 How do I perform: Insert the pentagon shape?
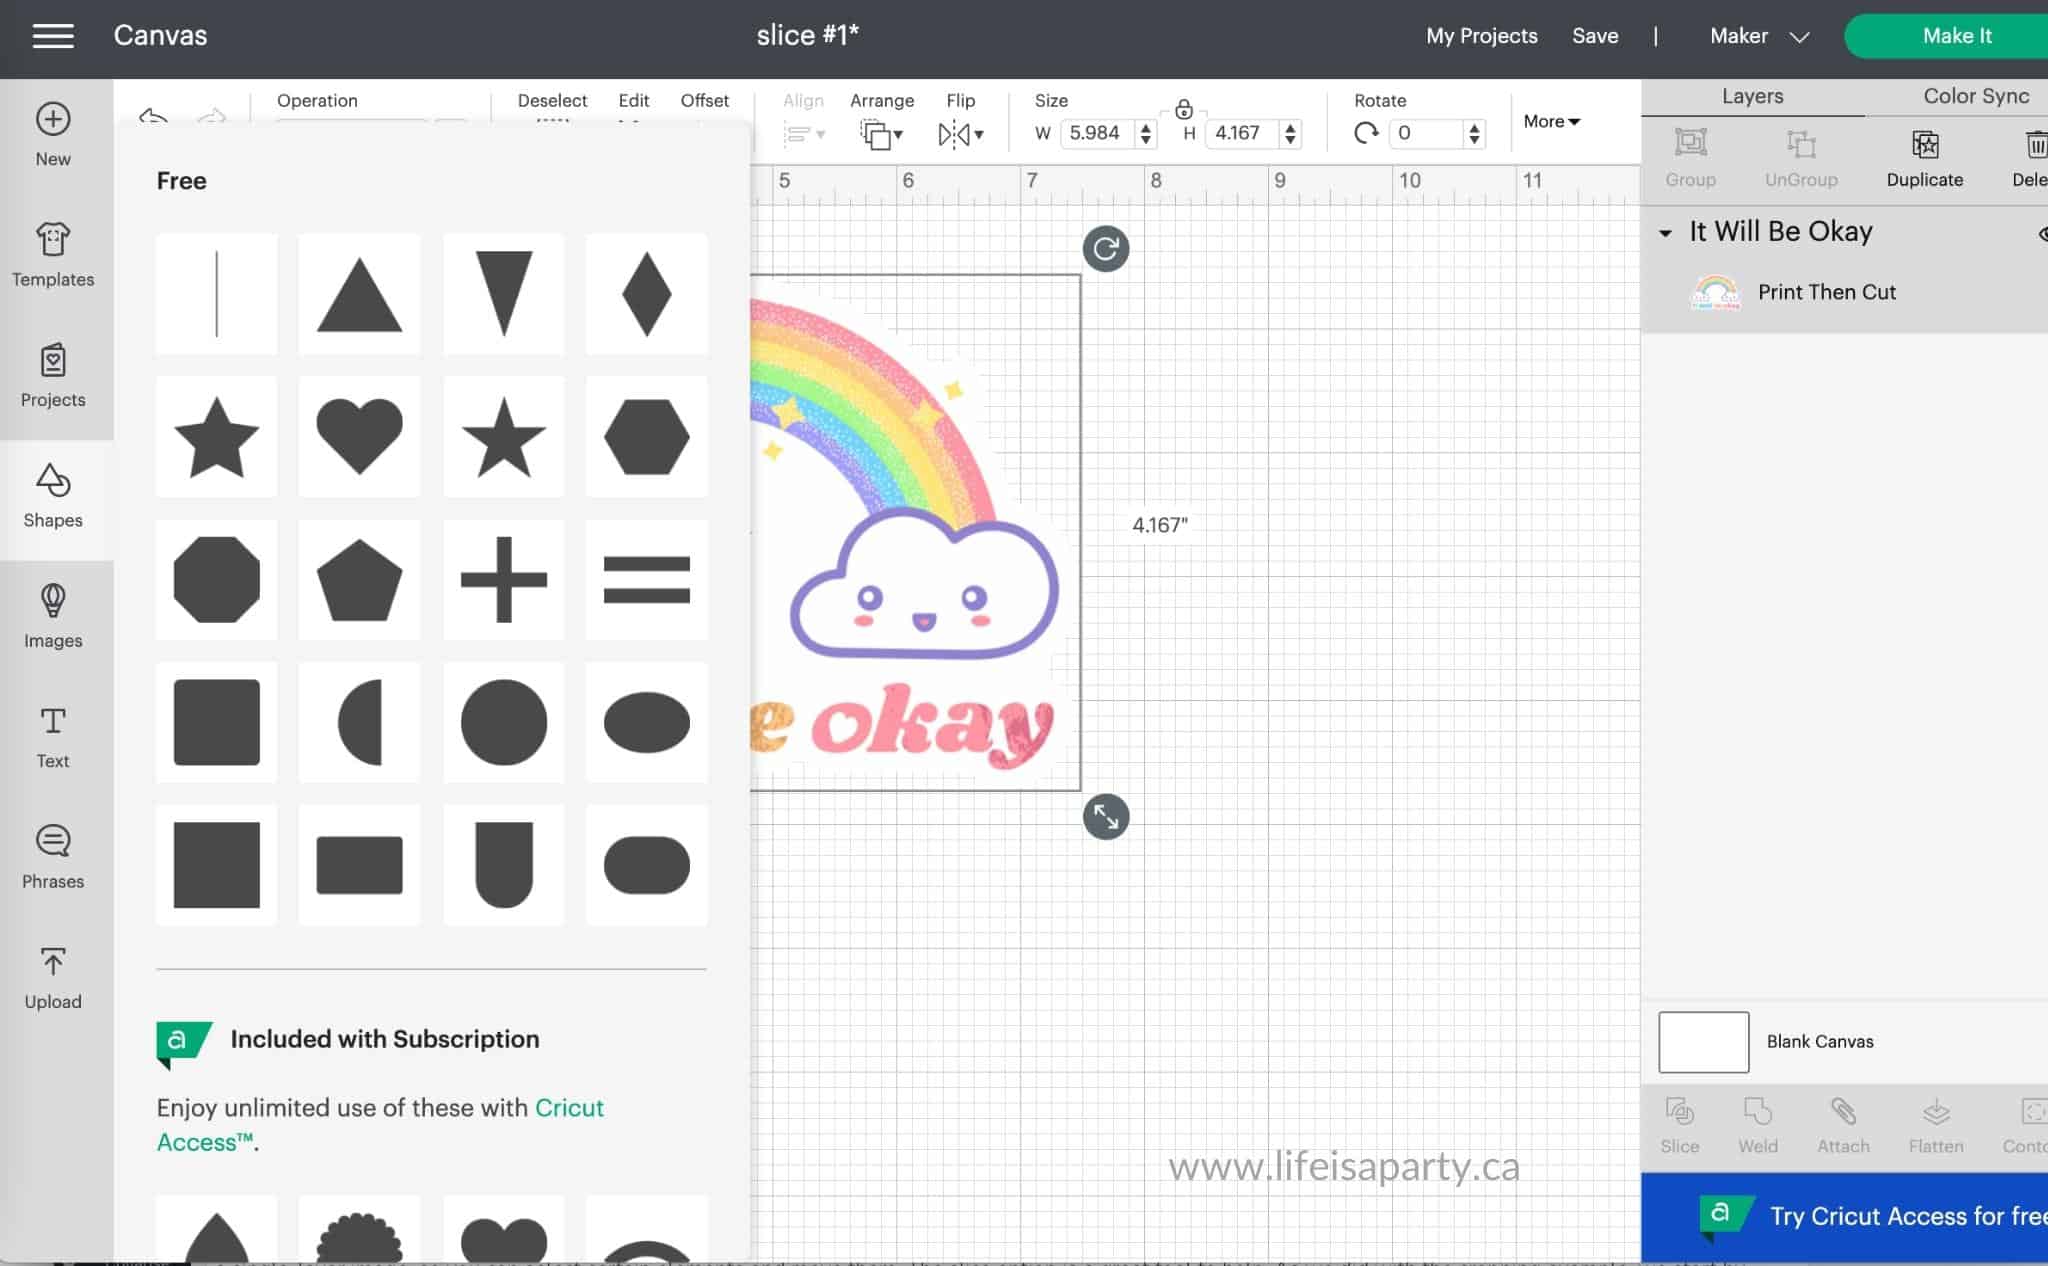[x=359, y=579]
